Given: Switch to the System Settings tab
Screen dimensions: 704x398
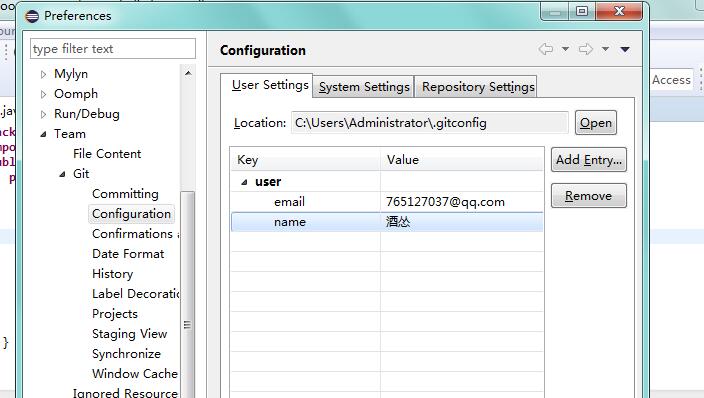Looking at the screenshot, I should click(x=364, y=86).
